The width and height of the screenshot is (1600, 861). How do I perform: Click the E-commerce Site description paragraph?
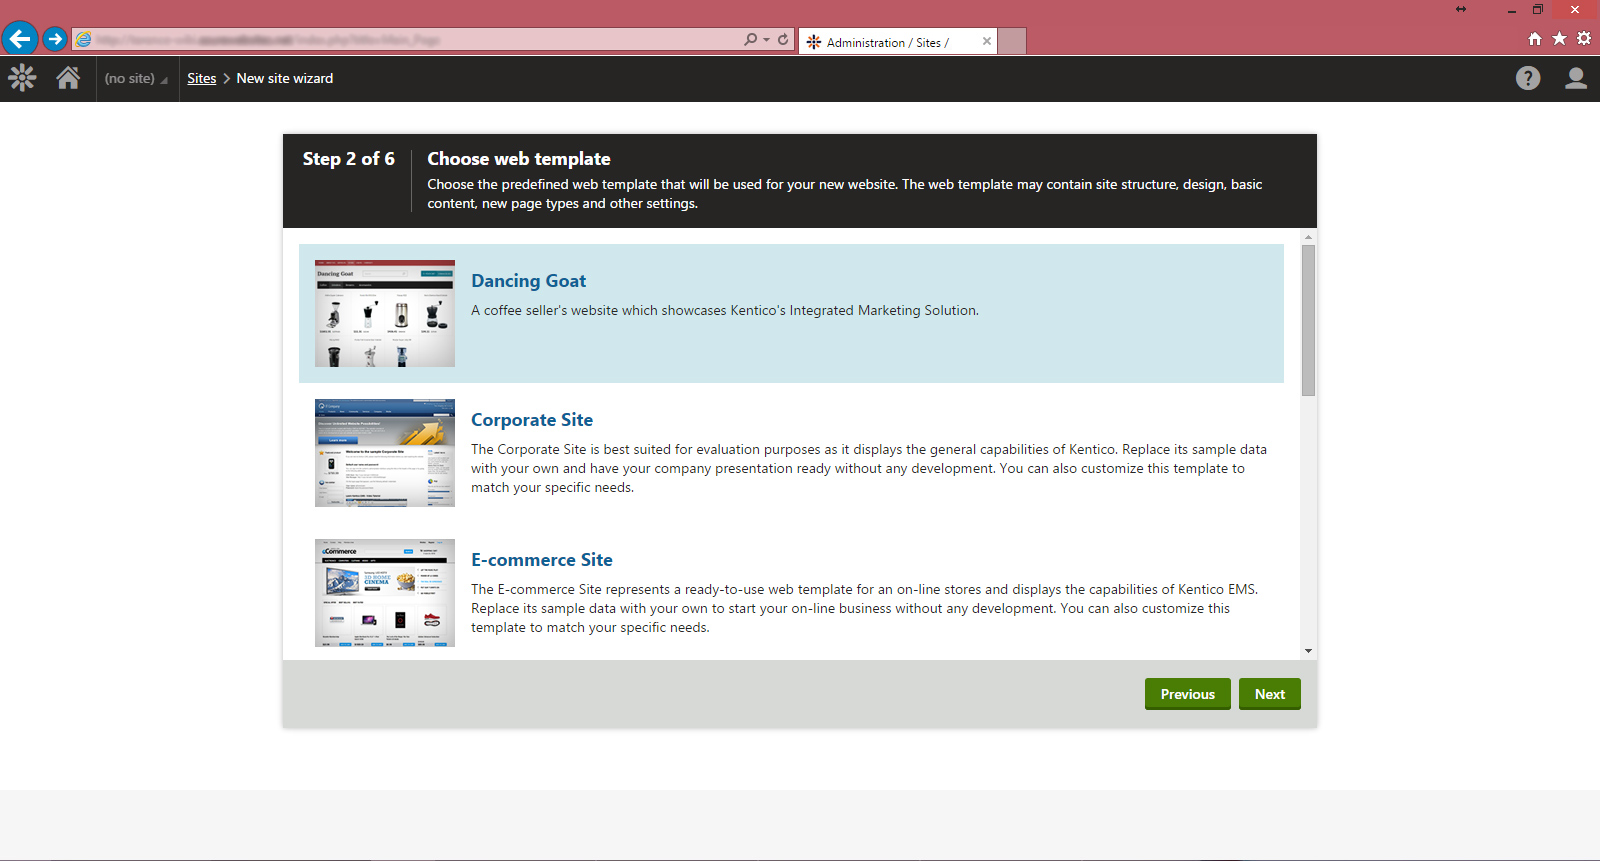click(x=865, y=608)
